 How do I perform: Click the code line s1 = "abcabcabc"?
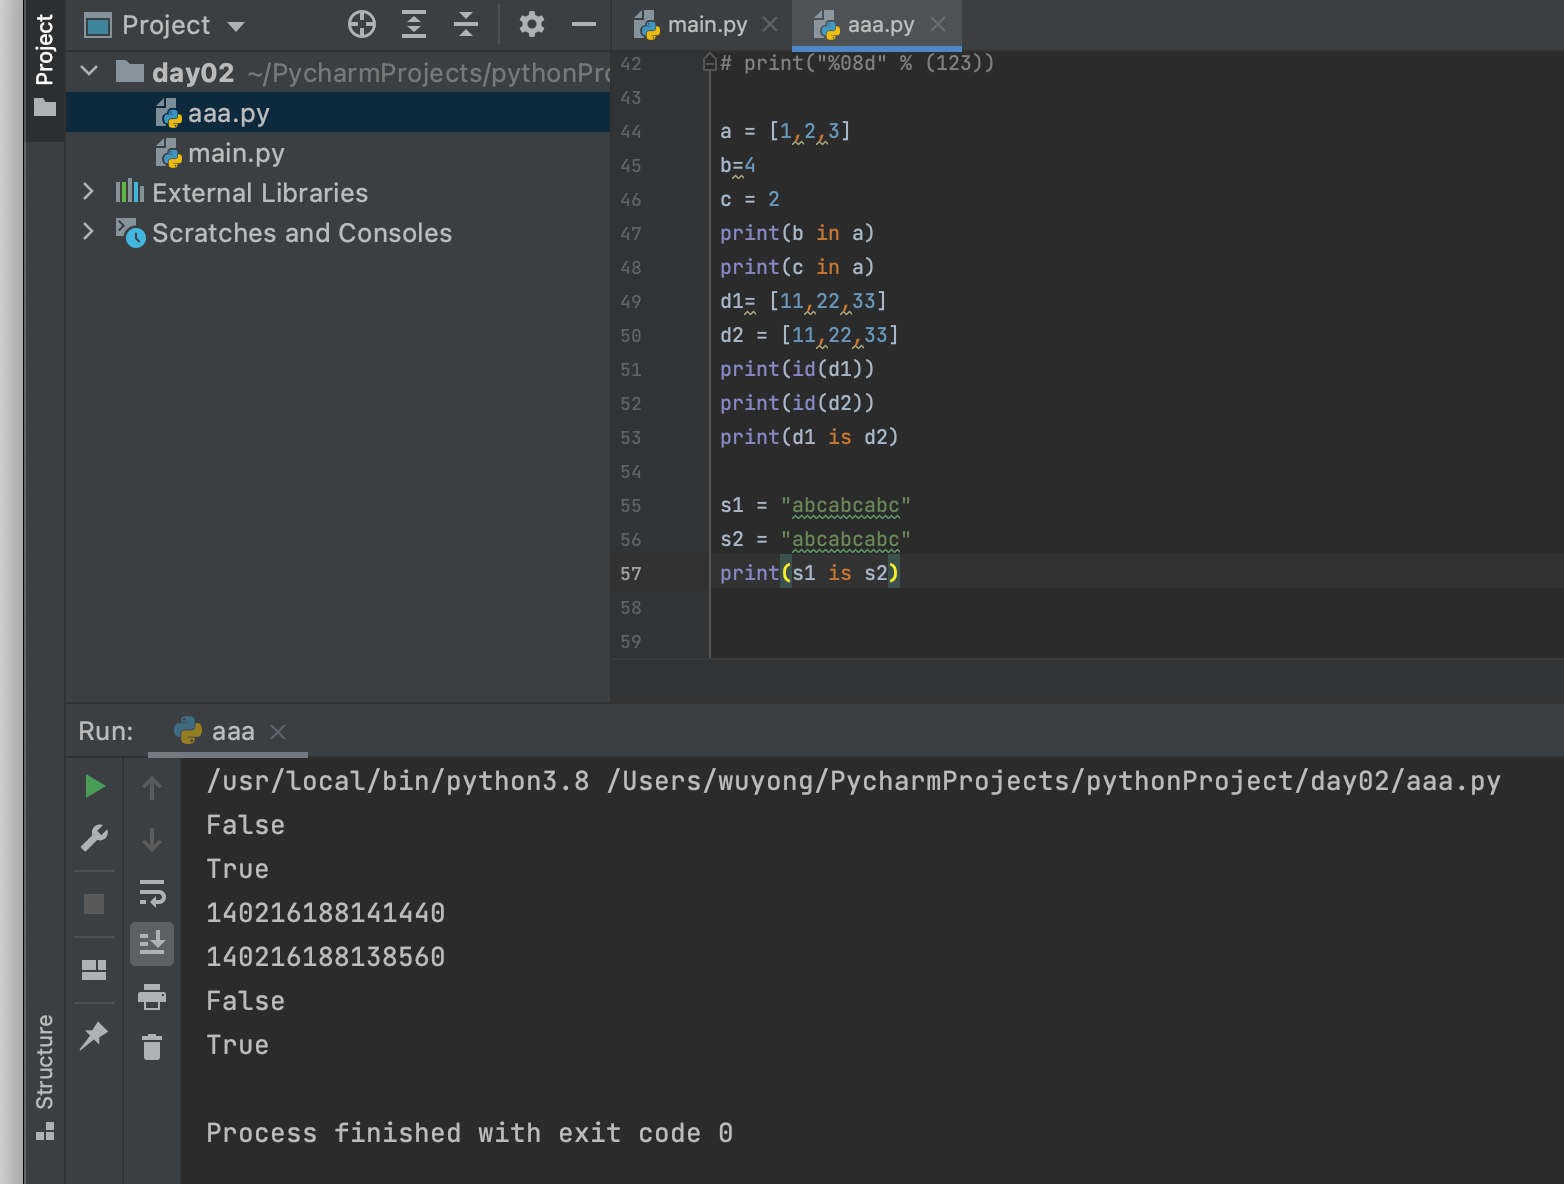(815, 505)
